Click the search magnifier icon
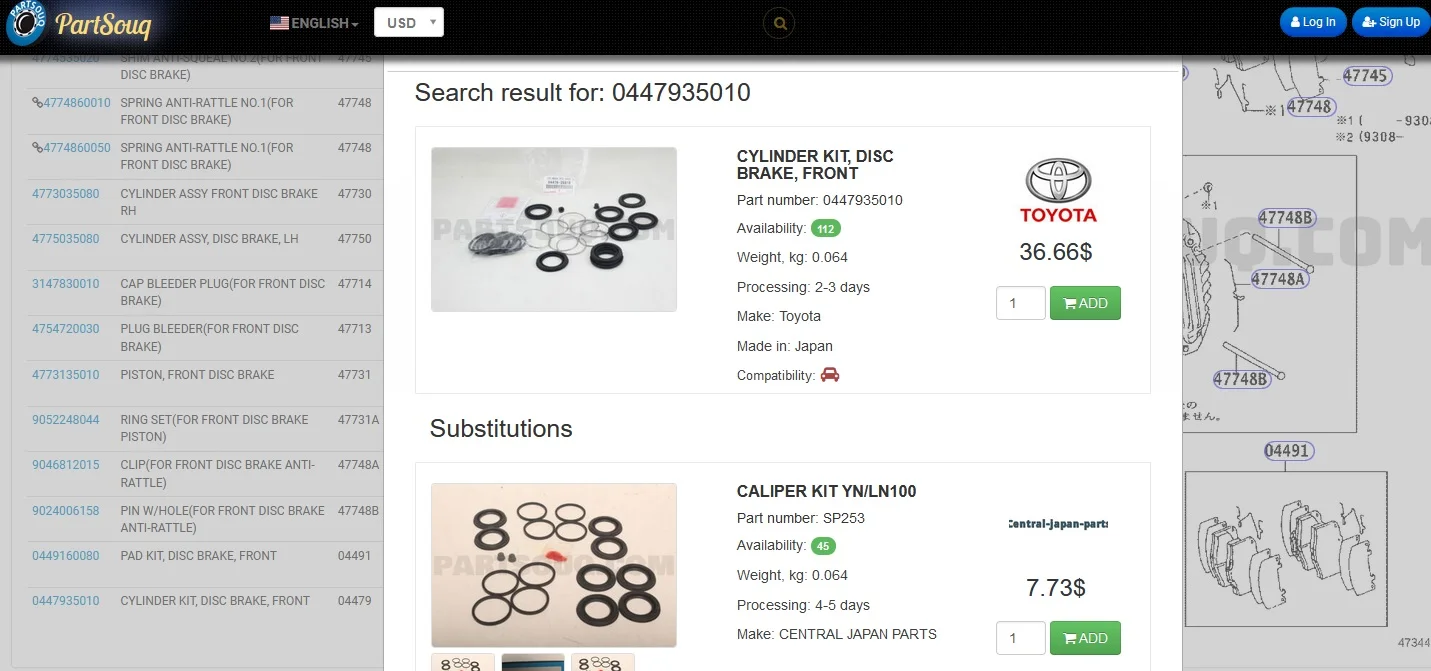 click(x=779, y=23)
